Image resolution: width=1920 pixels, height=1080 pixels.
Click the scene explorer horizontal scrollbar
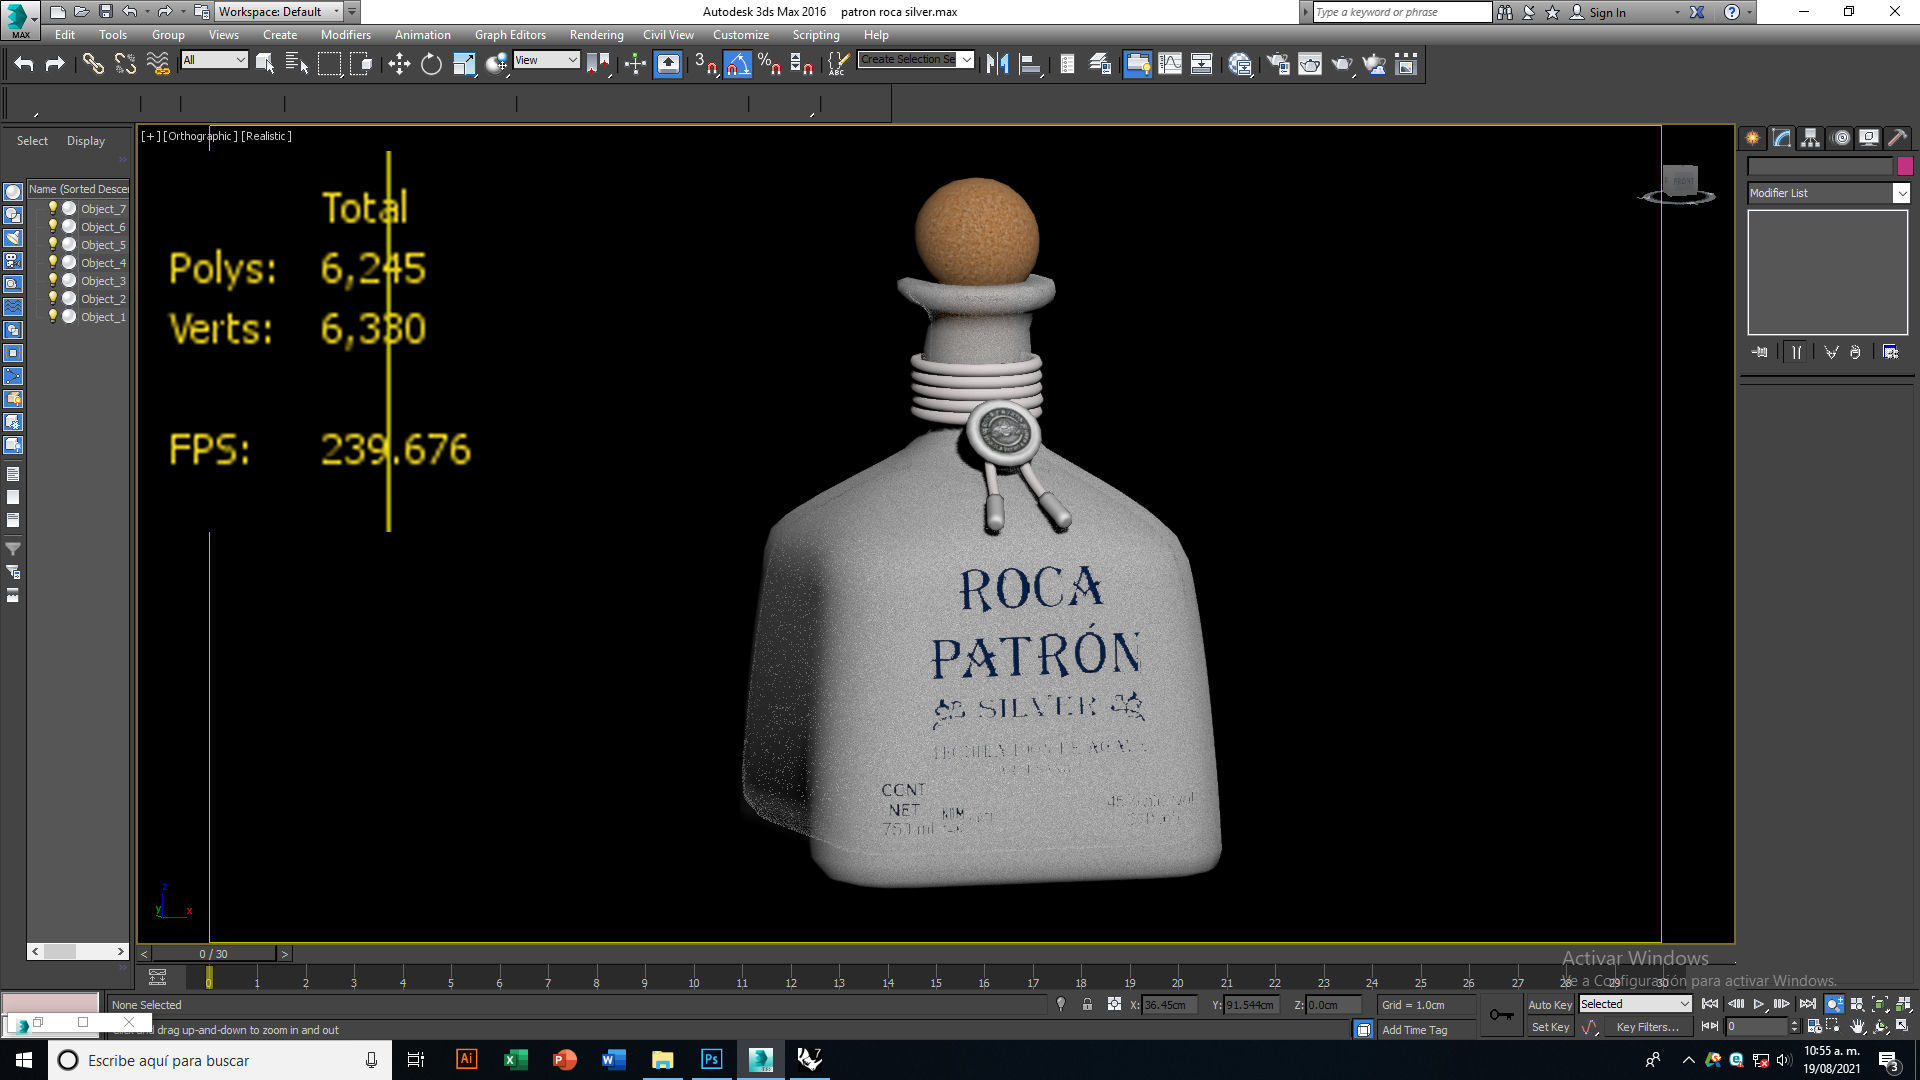pos(78,951)
